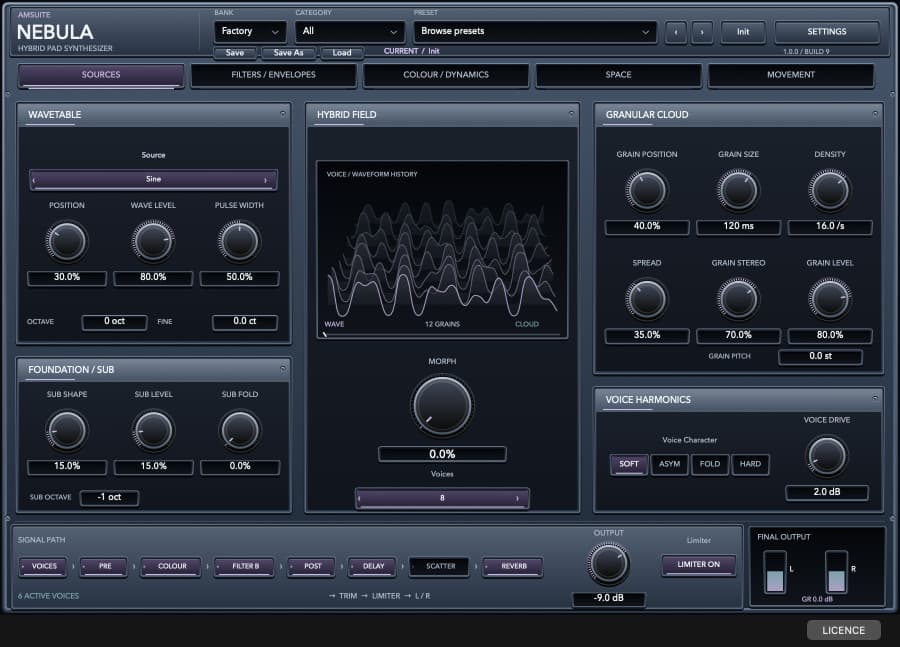The image size is (900, 647).
Task: Click the Voice Drive knob
Action: pos(827,456)
